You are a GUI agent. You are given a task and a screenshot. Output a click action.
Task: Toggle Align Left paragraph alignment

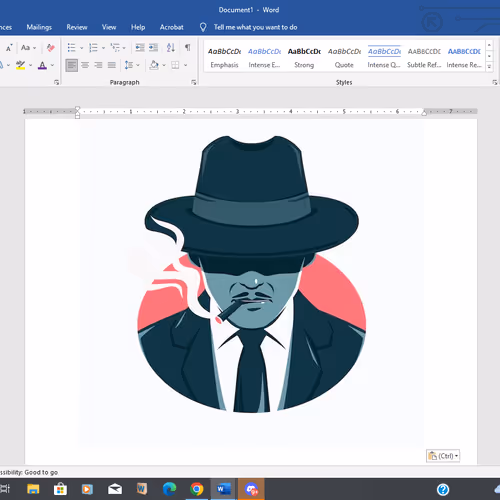tap(72, 65)
